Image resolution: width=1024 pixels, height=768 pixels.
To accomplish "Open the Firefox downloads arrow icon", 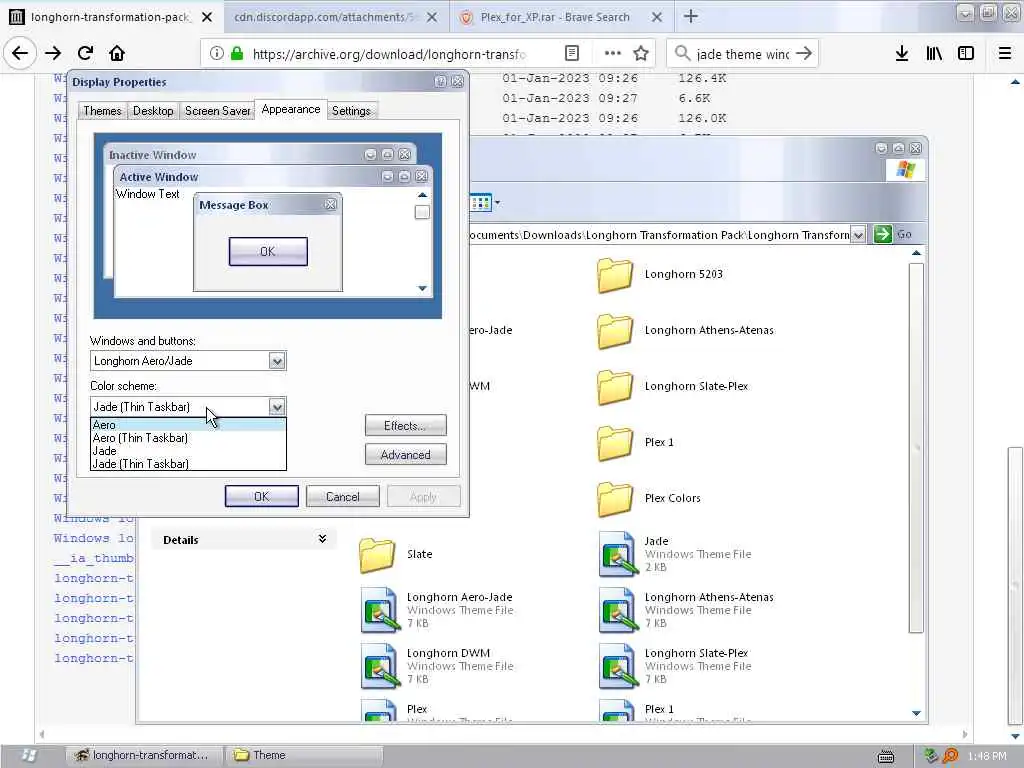I will [901, 54].
